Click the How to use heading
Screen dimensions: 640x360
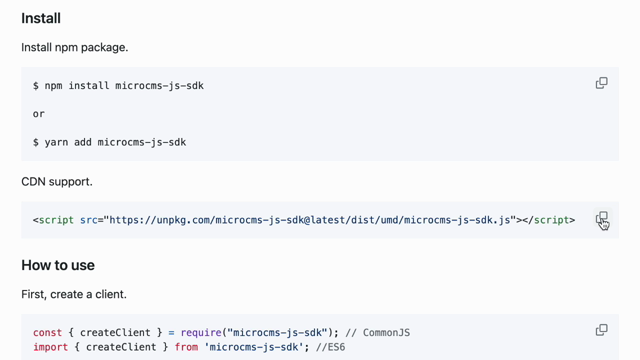(58, 265)
